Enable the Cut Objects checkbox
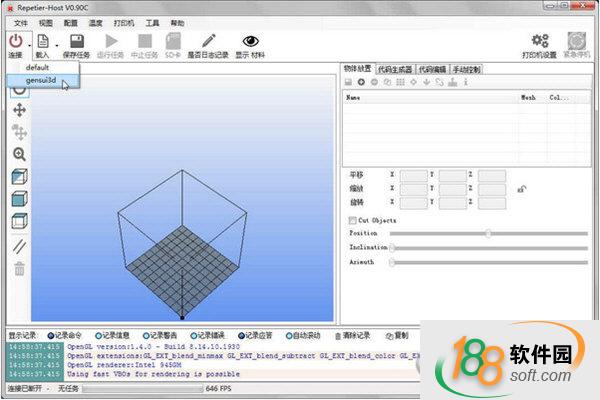This screenshot has height=400, width=600. (352, 220)
